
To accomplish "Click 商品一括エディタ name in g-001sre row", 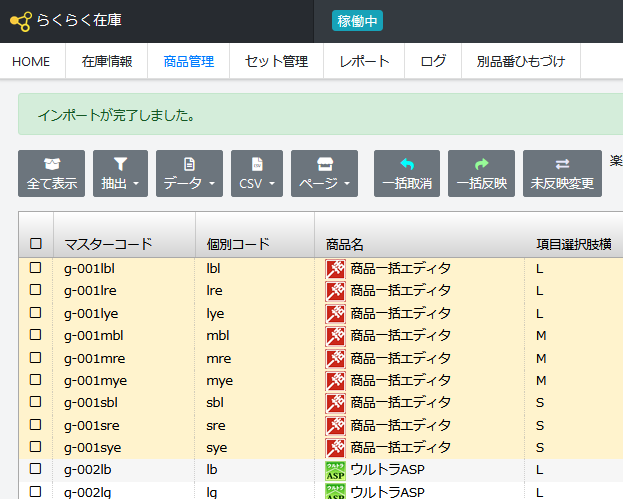I will coord(400,426).
